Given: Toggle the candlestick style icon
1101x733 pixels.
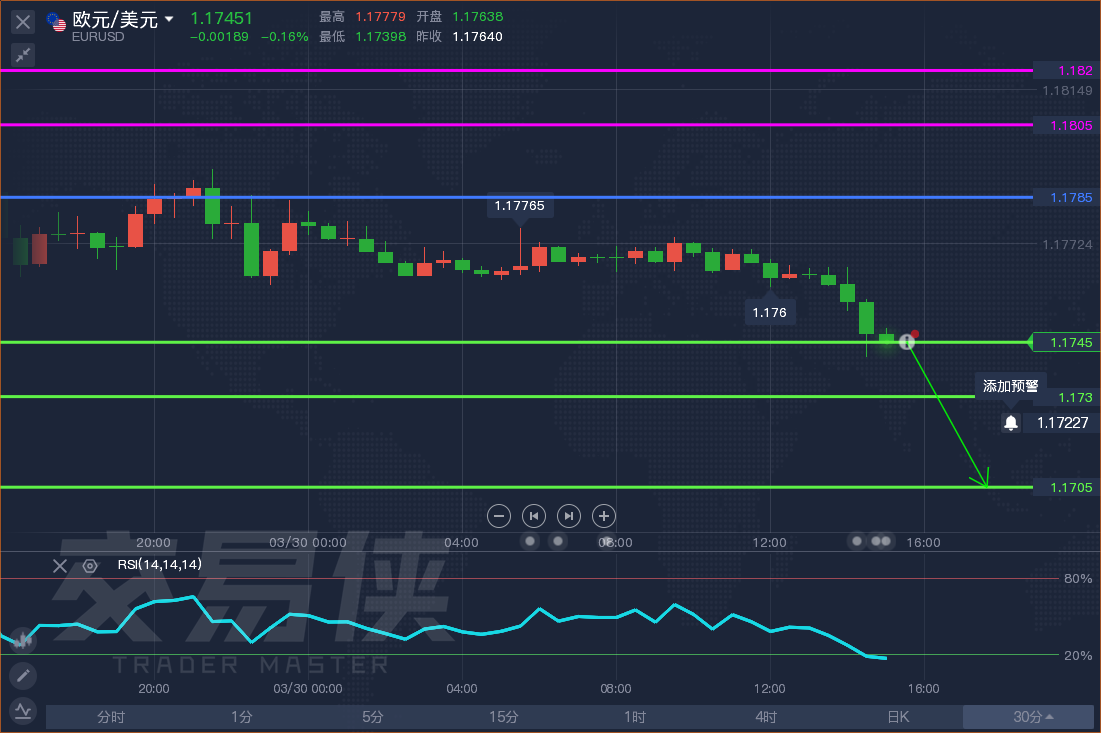Looking at the screenshot, I should (23, 640).
